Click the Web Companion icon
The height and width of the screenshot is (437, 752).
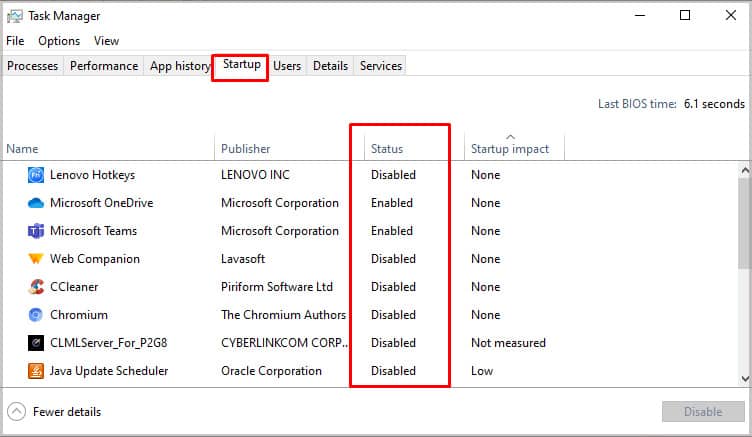tap(35, 259)
